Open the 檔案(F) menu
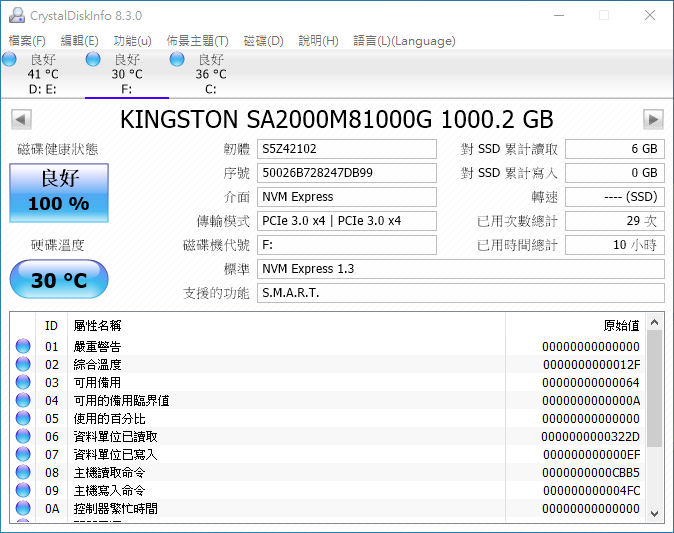The image size is (674, 533). click(x=27, y=41)
